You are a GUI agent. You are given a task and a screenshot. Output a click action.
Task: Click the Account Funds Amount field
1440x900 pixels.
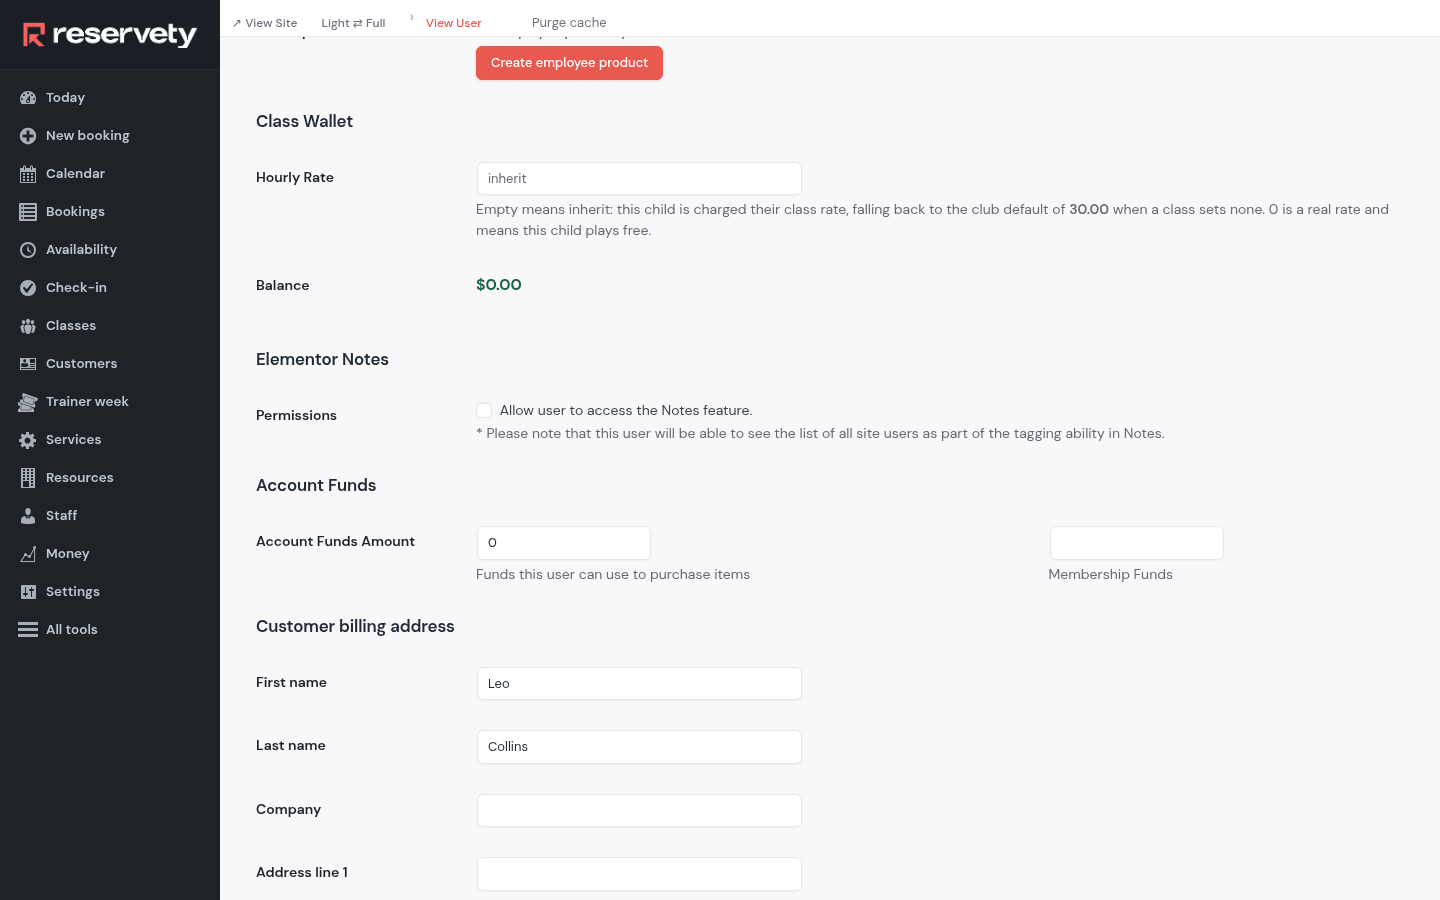564,543
